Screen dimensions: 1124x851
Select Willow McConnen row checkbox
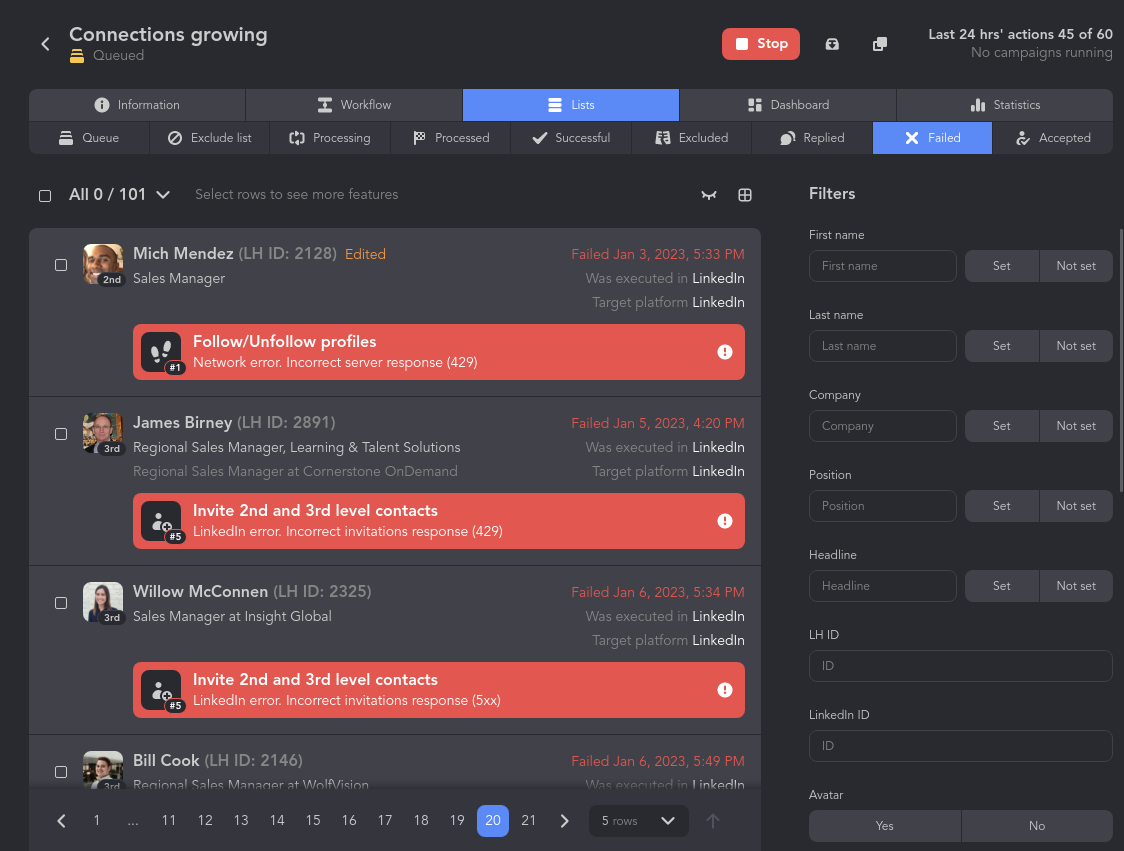coord(61,604)
